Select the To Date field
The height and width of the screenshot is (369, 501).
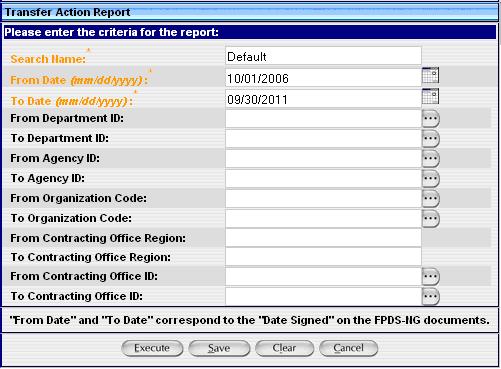[x=323, y=99]
